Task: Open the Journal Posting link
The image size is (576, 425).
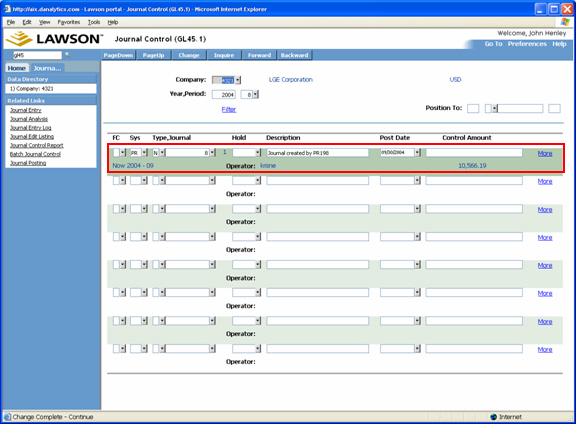Action: coord(28,163)
